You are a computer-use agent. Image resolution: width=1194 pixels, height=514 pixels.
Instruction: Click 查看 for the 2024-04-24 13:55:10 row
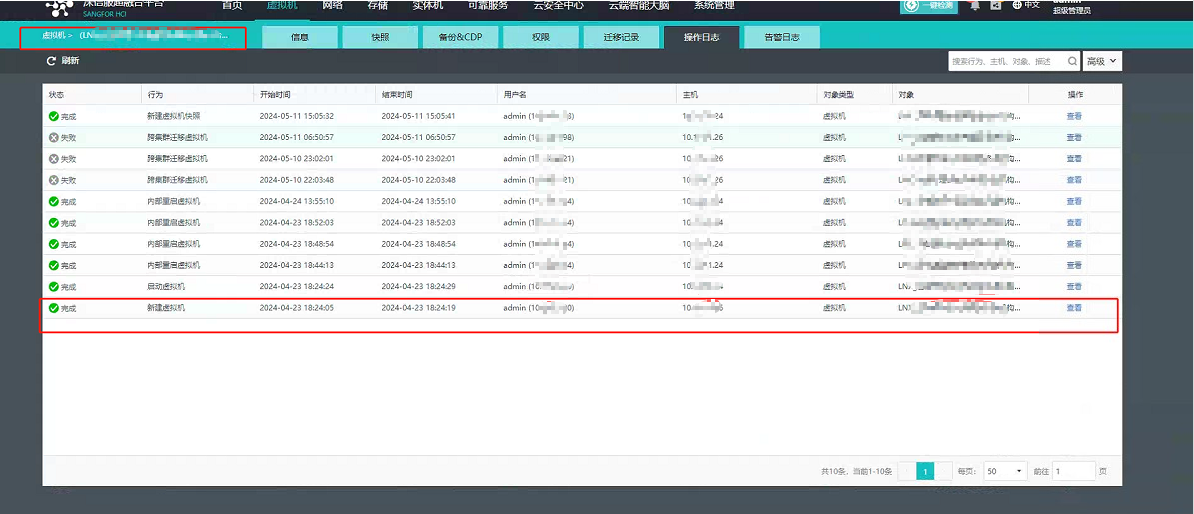tap(1074, 202)
